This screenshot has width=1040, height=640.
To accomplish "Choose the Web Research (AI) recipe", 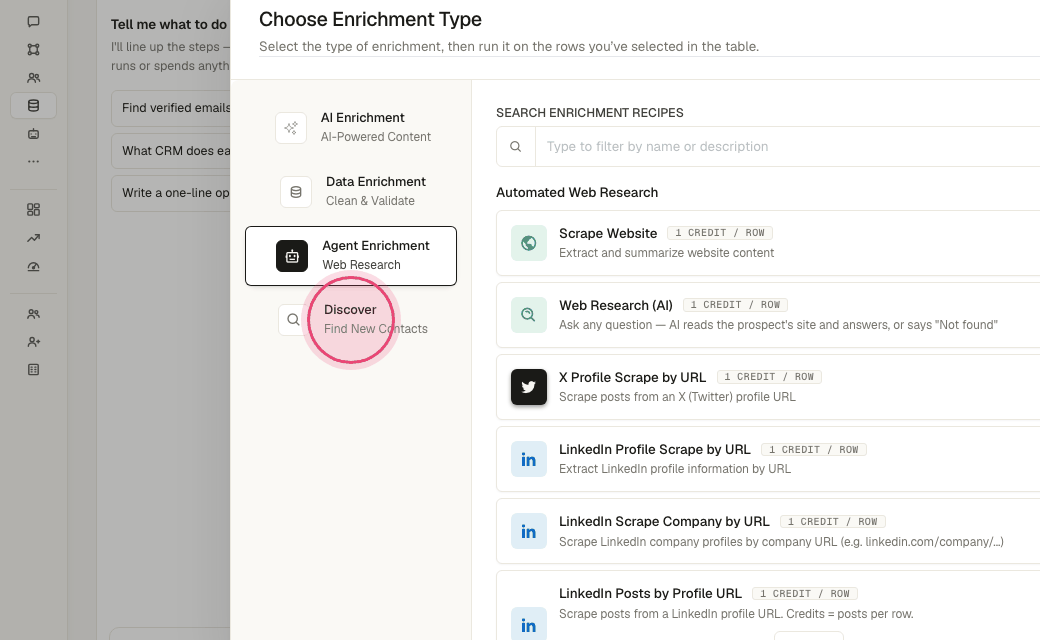I will tap(768, 315).
